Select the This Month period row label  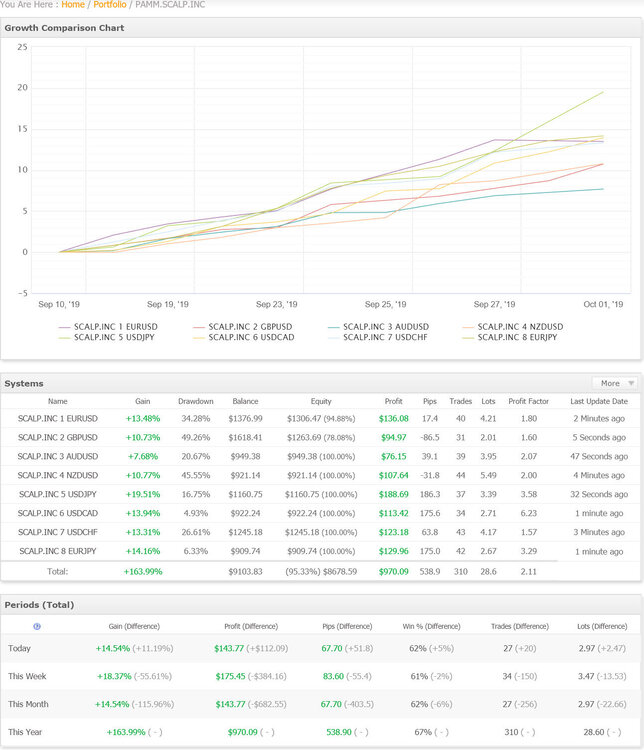point(28,704)
